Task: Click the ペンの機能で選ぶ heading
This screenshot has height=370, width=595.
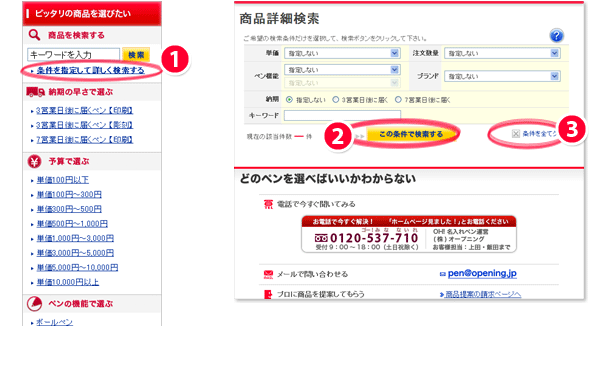Action: tap(80, 304)
